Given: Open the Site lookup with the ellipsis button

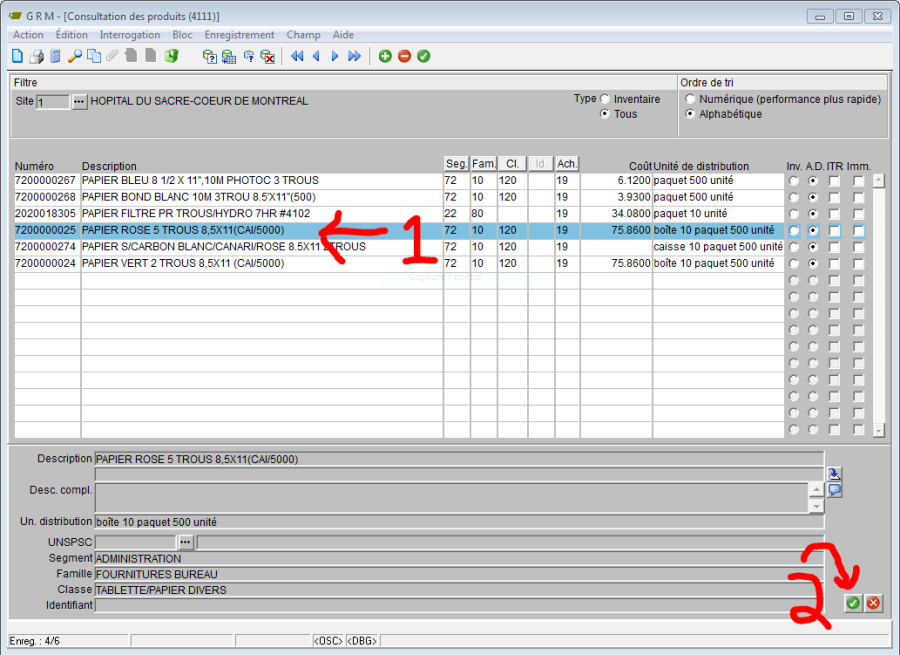Looking at the screenshot, I should click(x=80, y=102).
